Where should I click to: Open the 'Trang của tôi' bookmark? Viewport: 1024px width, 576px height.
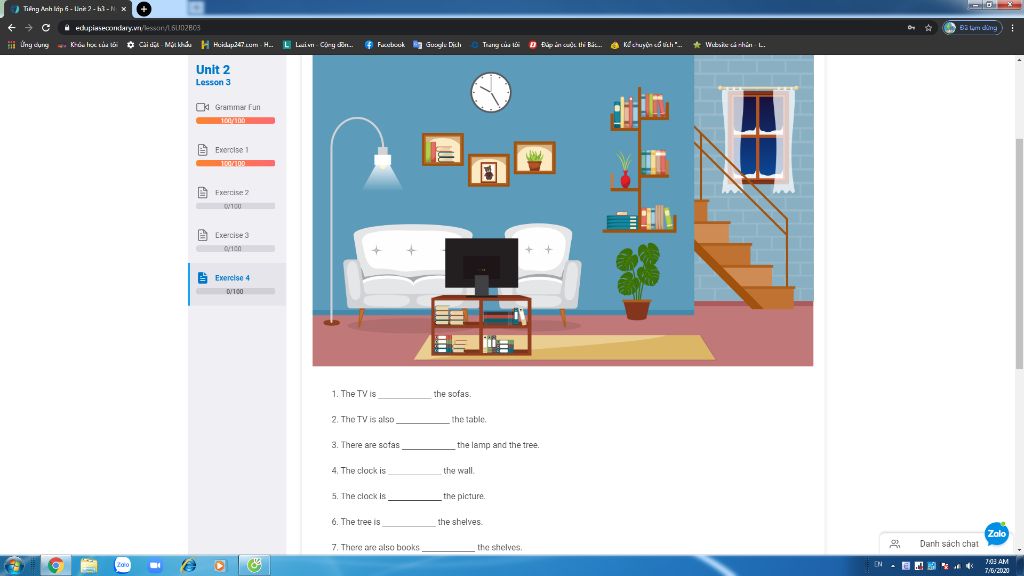point(495,44)
